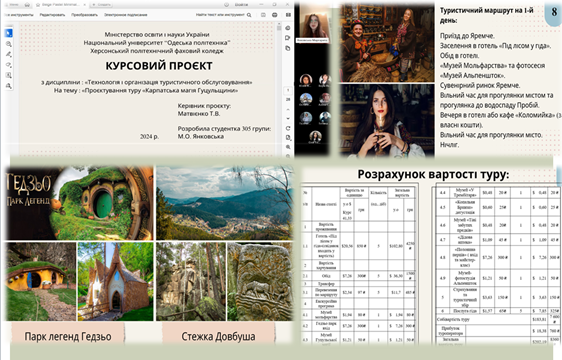Open the topmost icon in right side panel

[x=288, y=28]
